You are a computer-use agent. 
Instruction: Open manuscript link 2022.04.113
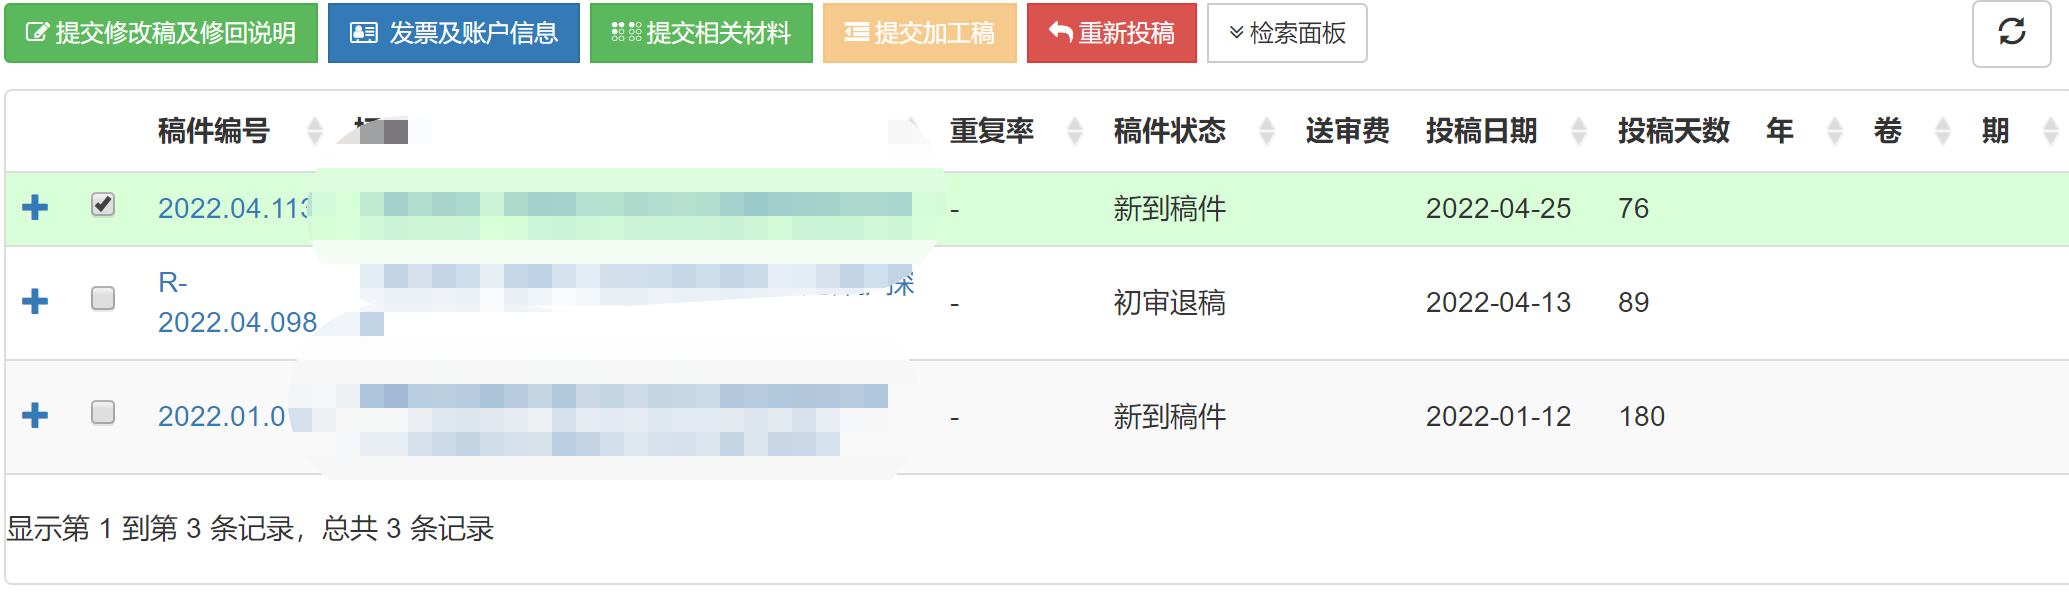(x=234, y=208)
